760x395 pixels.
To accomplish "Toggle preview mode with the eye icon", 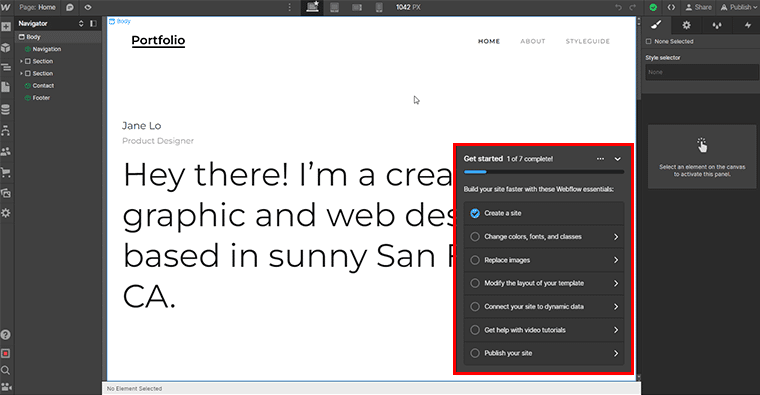I will pyautogui.click(x=88, y=7).
